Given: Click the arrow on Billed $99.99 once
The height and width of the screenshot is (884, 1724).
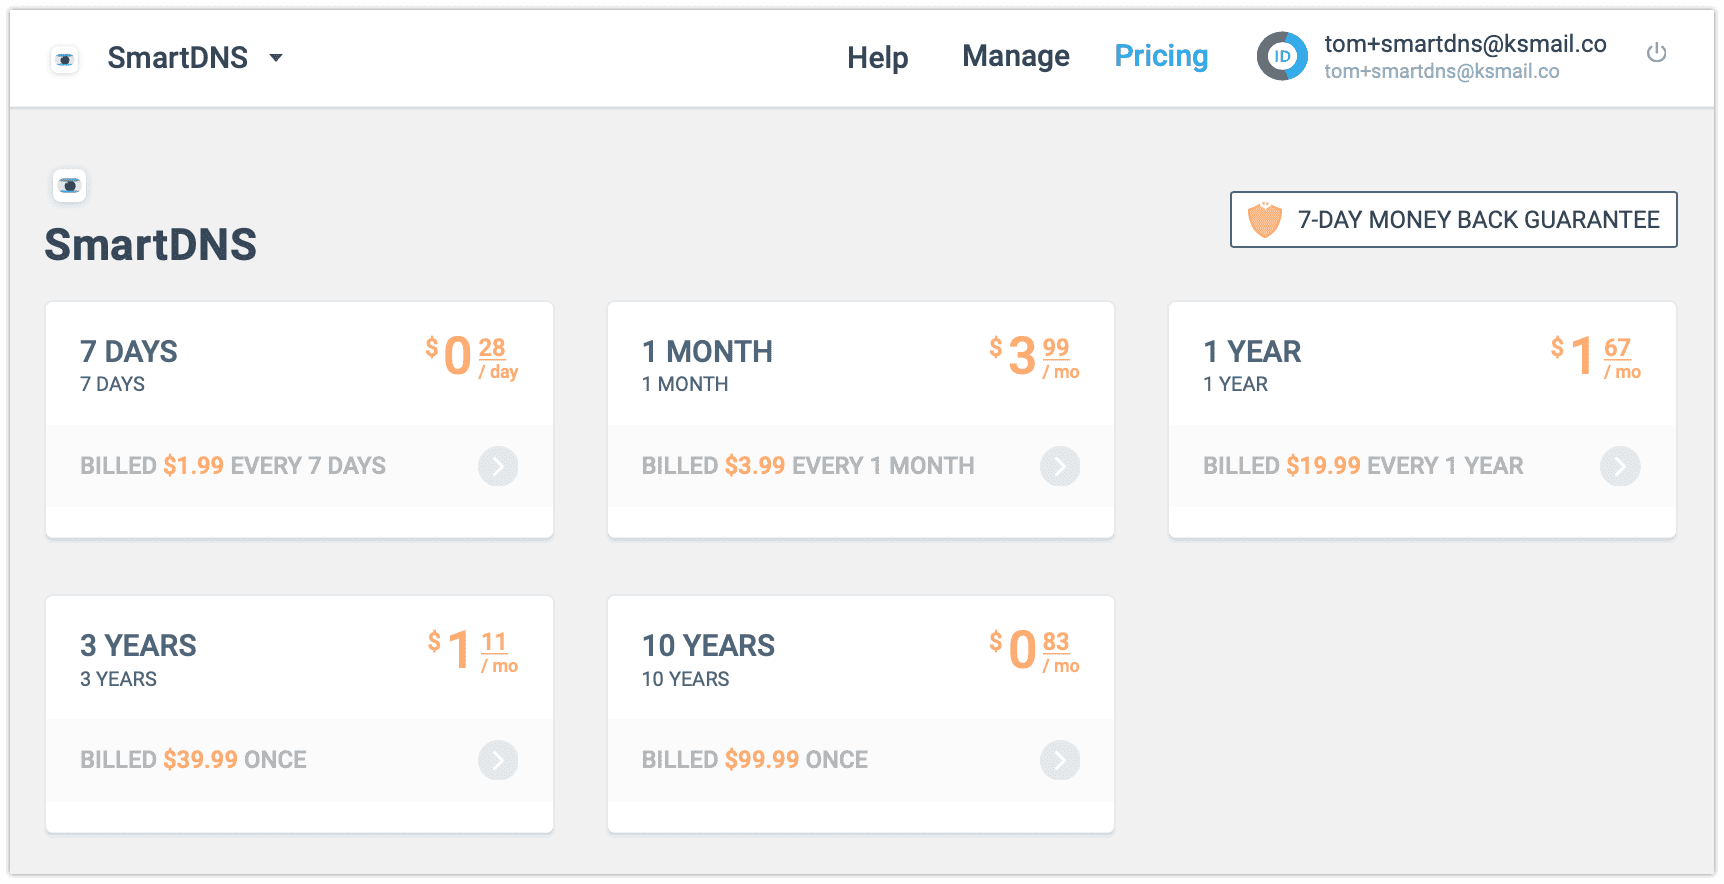Looking at the screenshot, I should point(1060,760).
